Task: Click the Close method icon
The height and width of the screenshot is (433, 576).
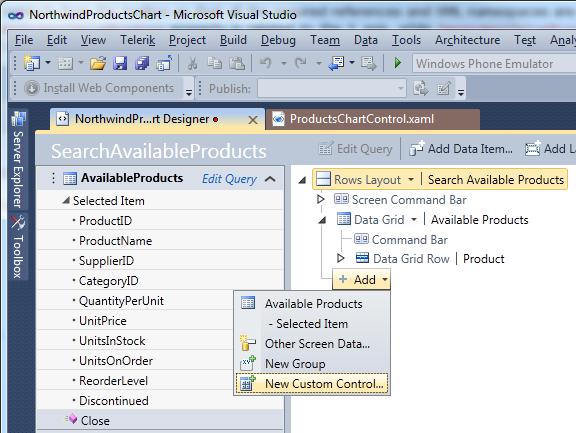Action: click(x=72, y=419)
